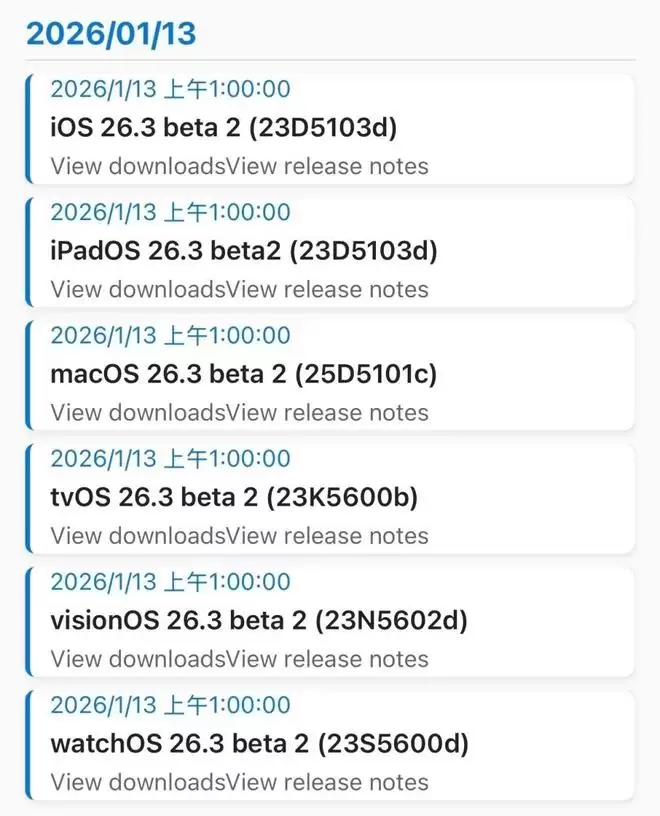Select the visionOS 26.3 beta 2 (23N5602d) title
Viewport: 660px width, 816px height.
(259, 621)
